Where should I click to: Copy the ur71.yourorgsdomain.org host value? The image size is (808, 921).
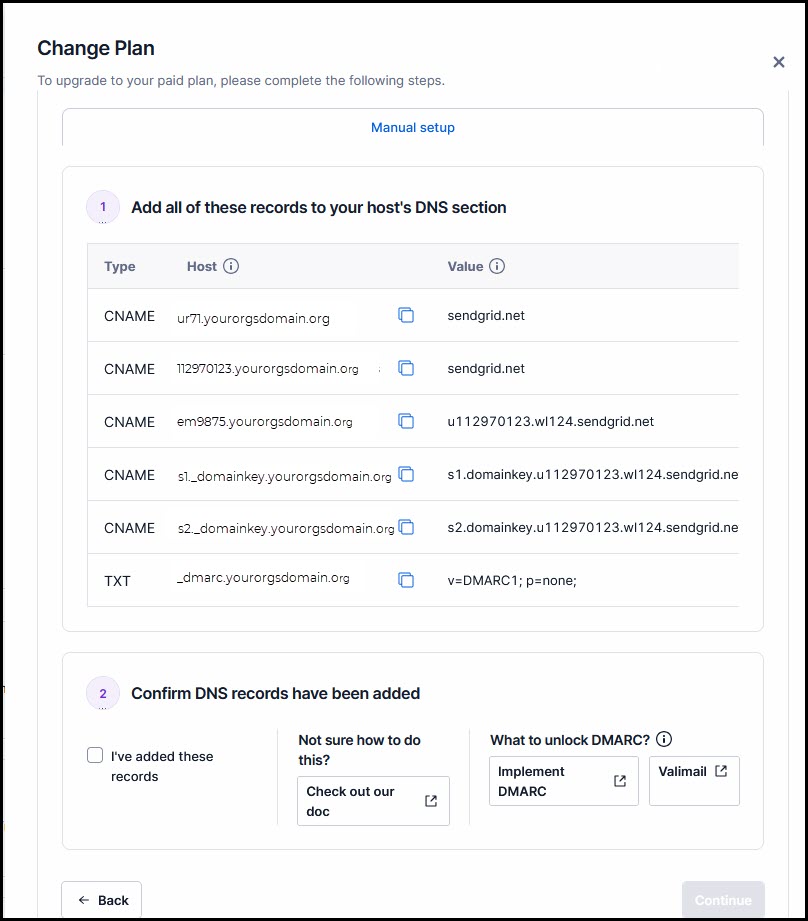click(406, 315)
